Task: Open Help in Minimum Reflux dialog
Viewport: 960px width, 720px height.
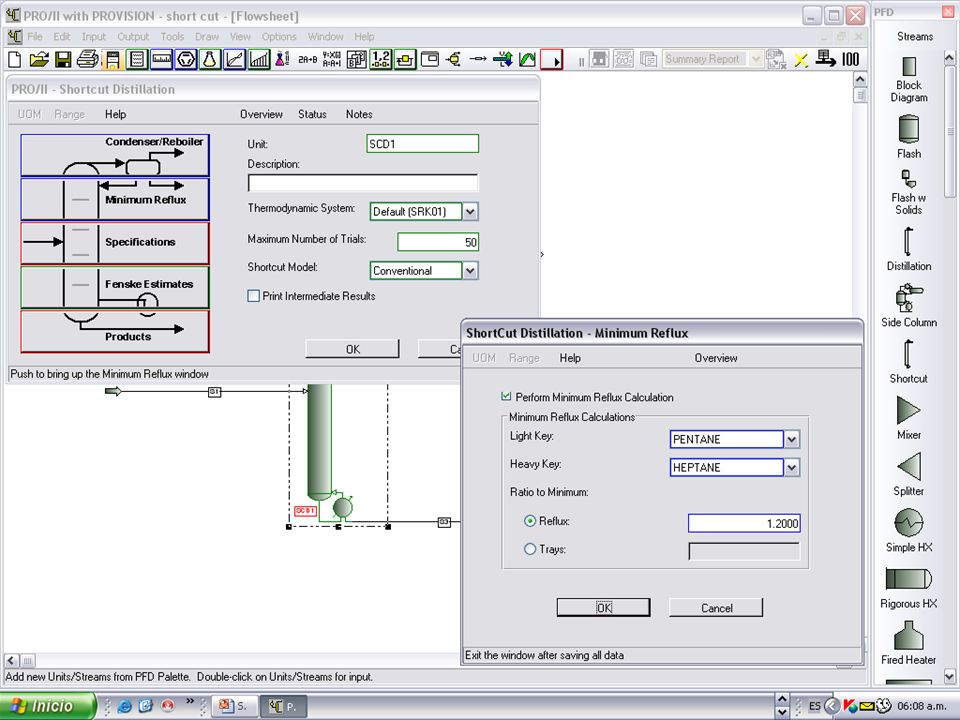Action: 570,358
